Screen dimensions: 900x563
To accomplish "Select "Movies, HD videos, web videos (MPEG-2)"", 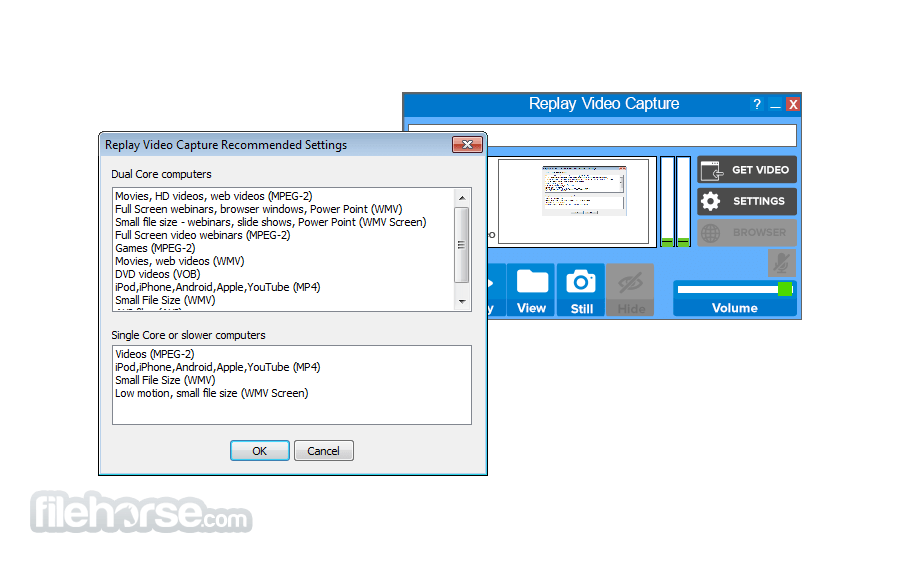I will click(214, 196).
